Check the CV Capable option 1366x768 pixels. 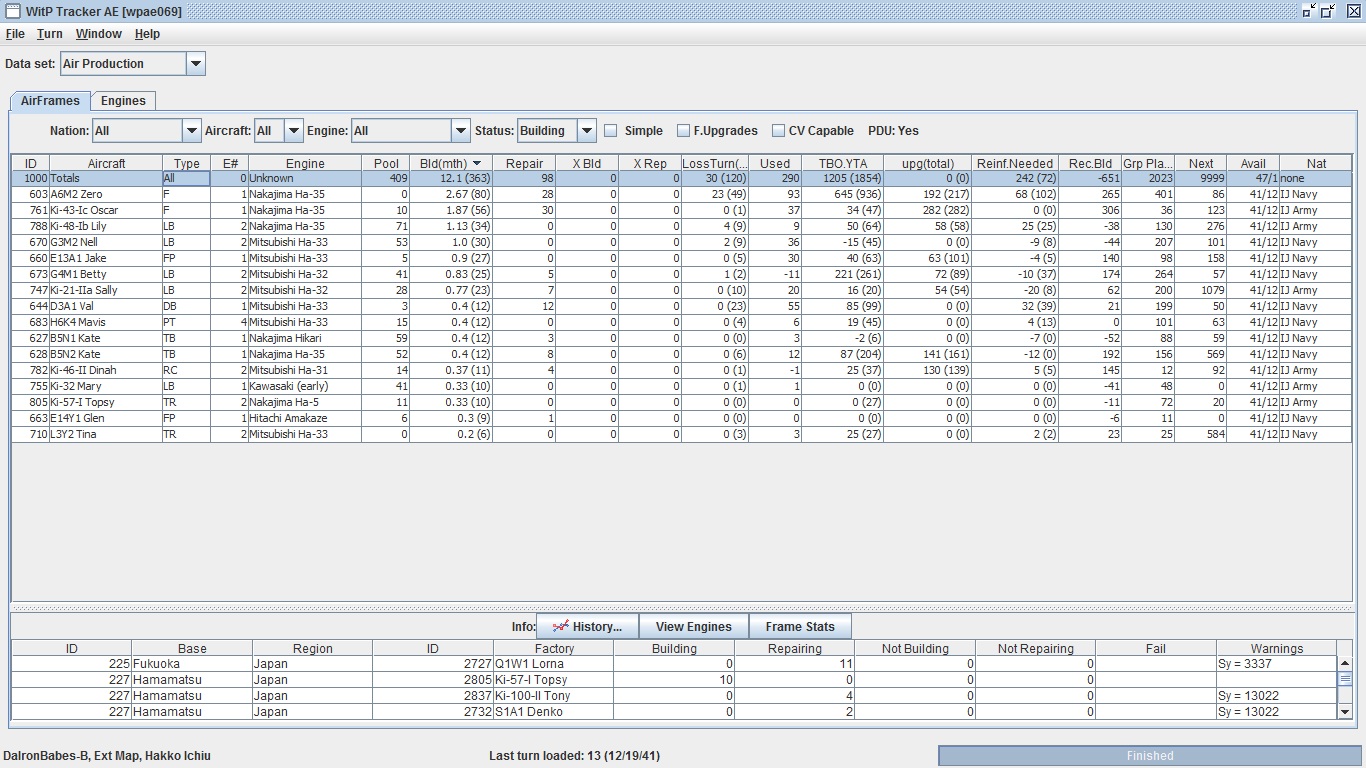[778, 131]
